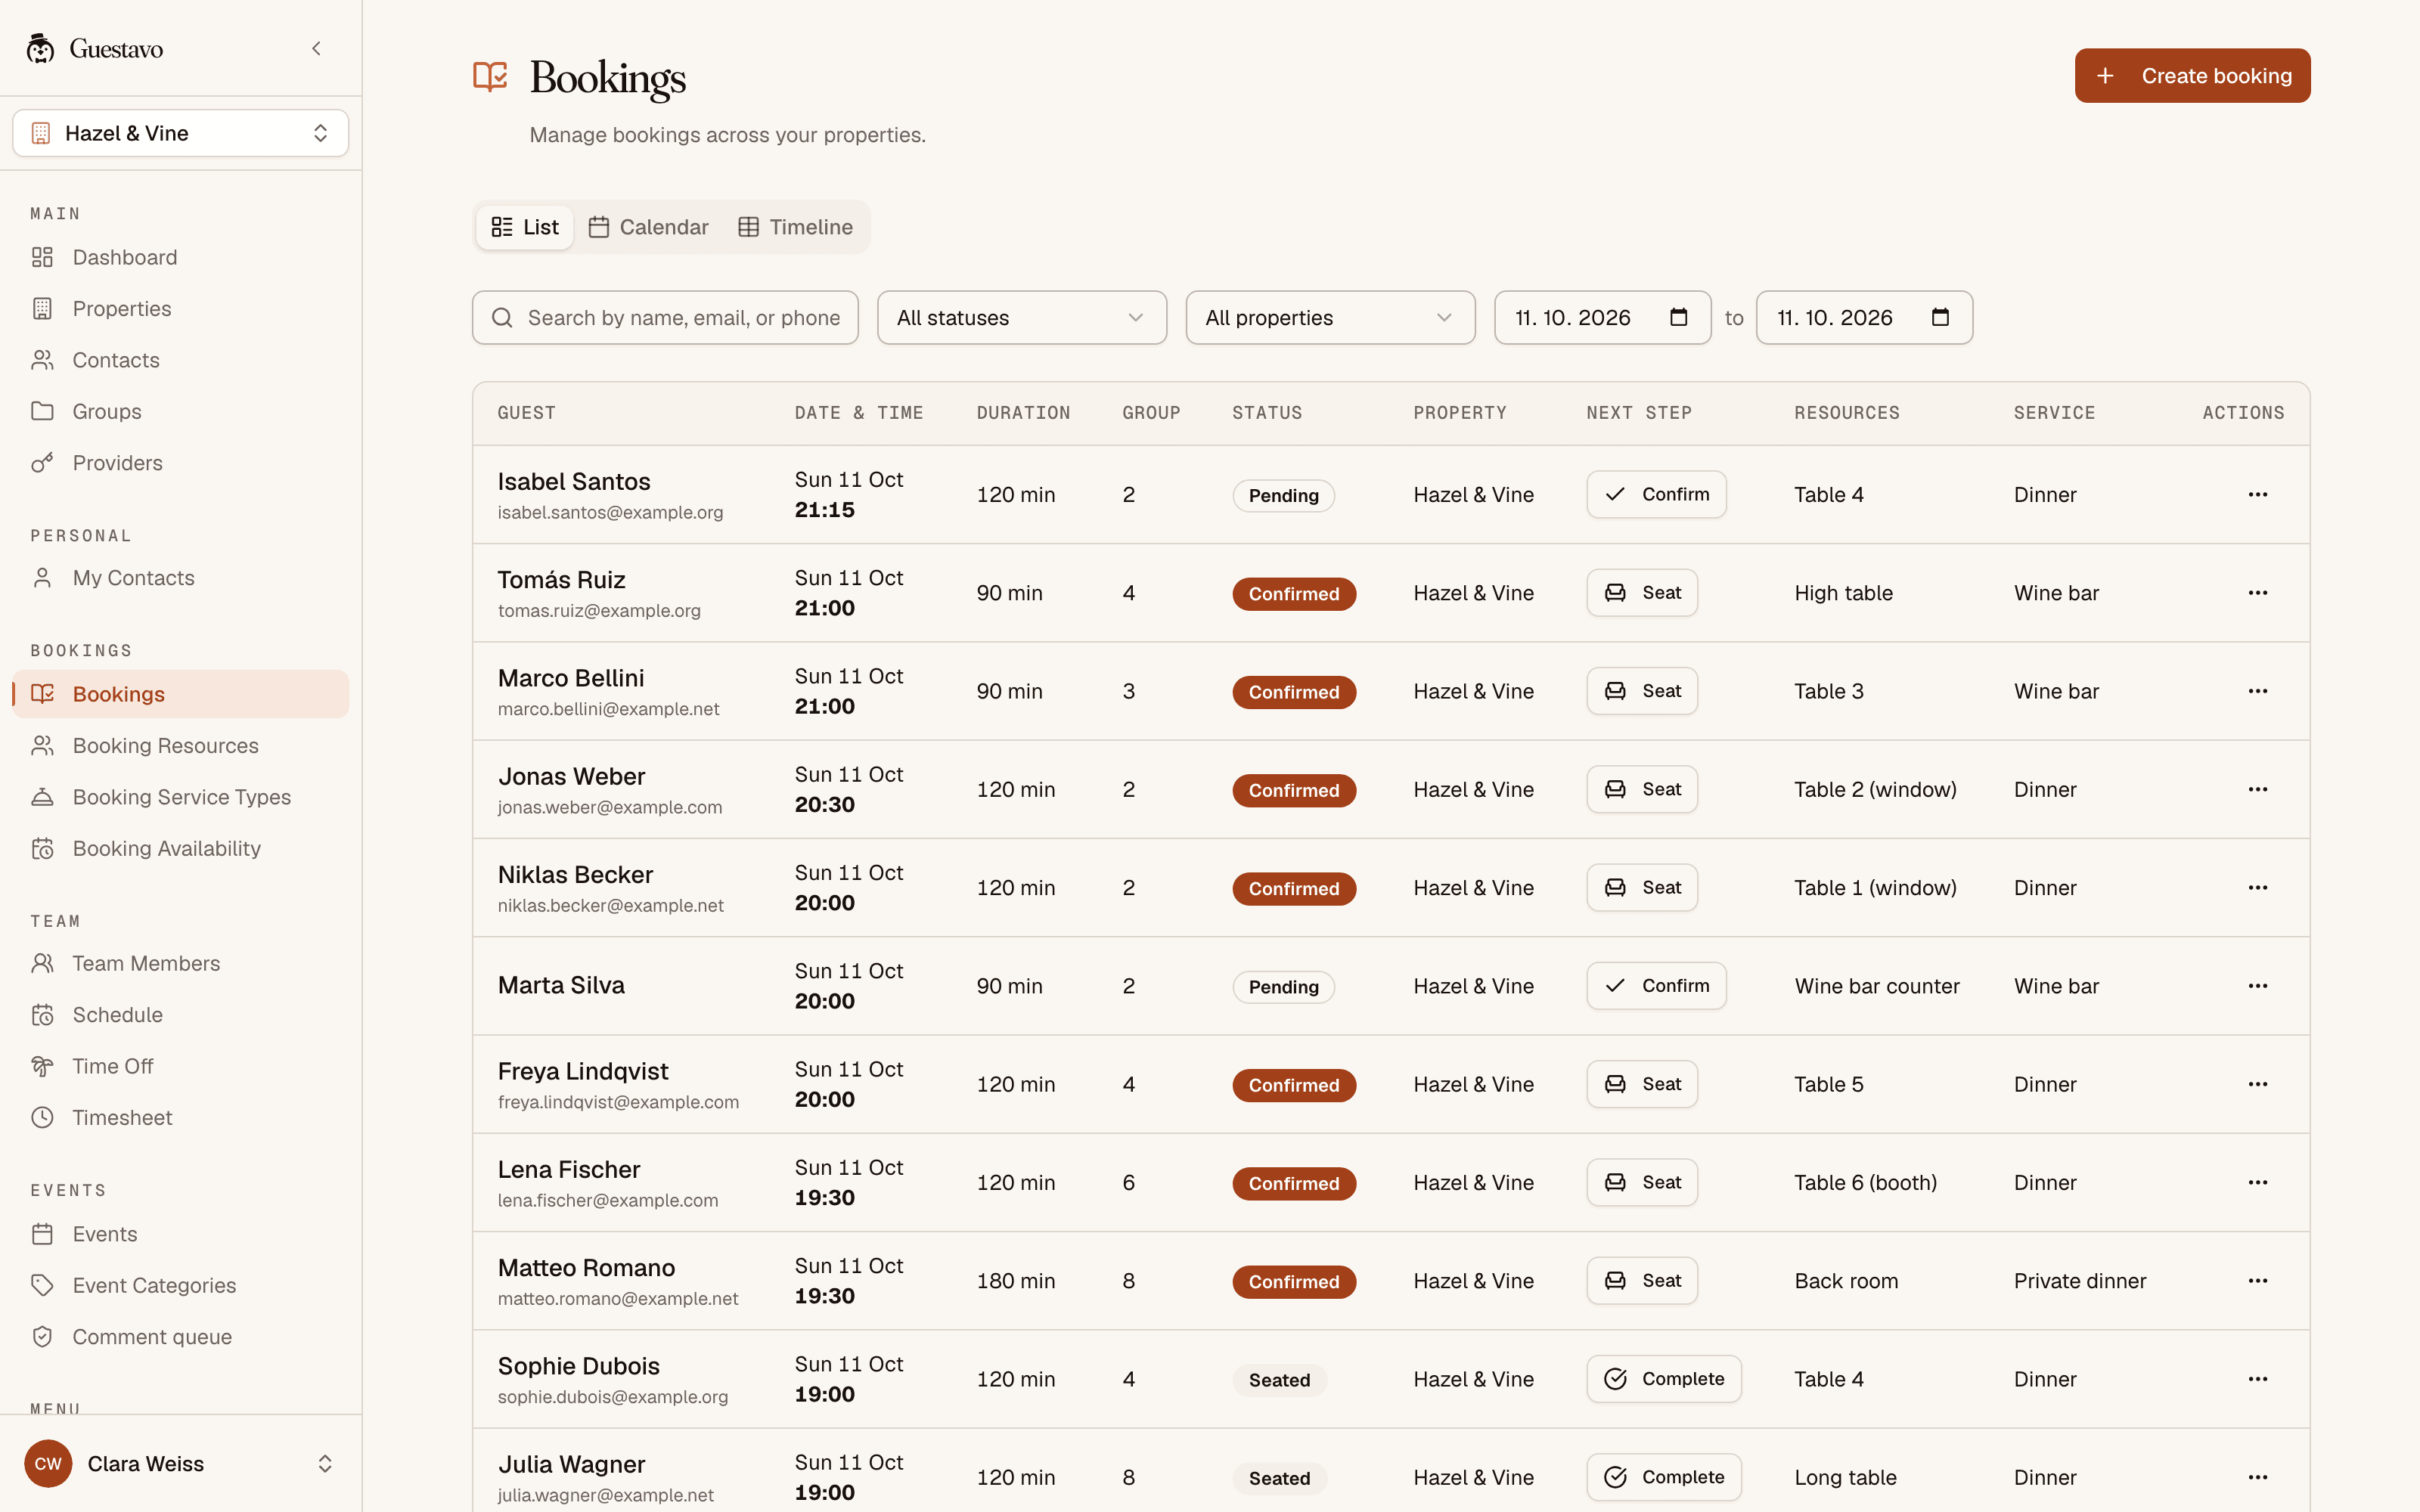The image size is (2420, 1512).
Task: Open Timesheet clock icon item
Action: click(x=181, y=1117)
